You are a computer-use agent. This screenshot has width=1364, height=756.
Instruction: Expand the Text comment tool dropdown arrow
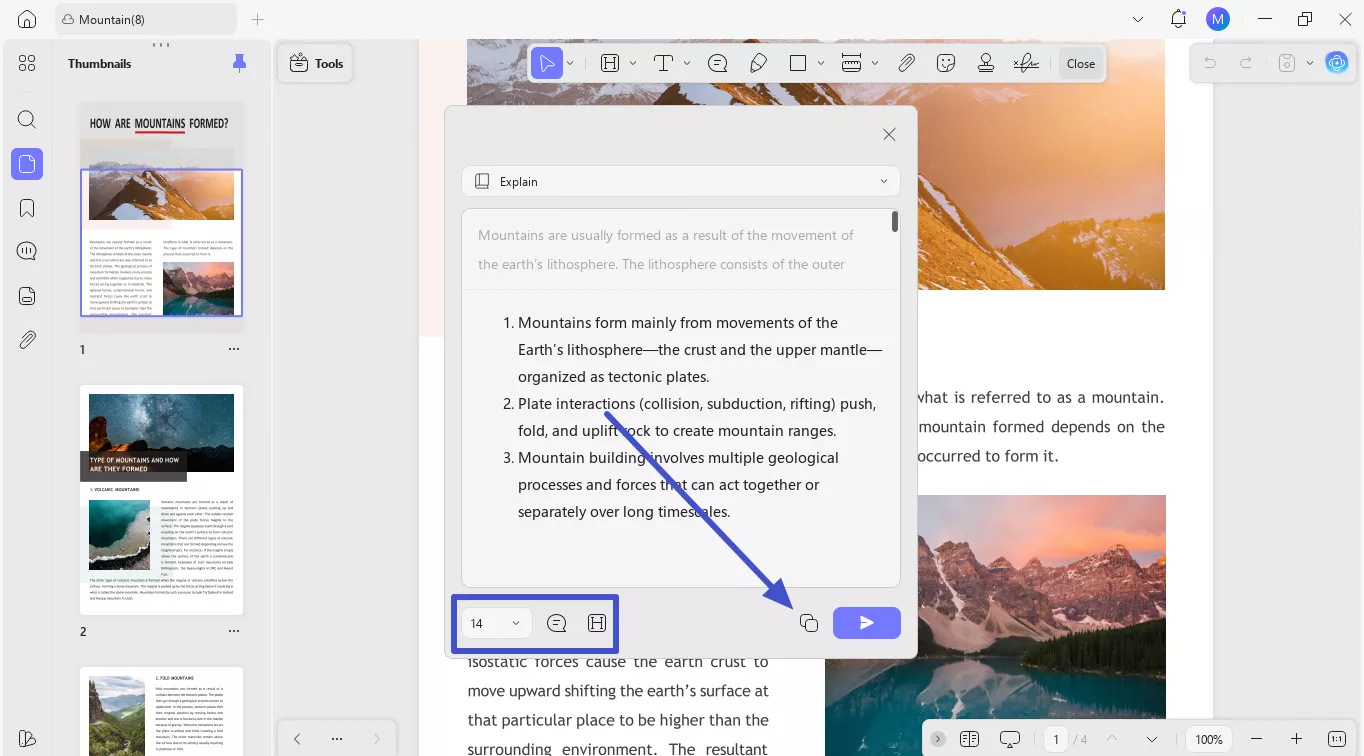coord(687,63)
